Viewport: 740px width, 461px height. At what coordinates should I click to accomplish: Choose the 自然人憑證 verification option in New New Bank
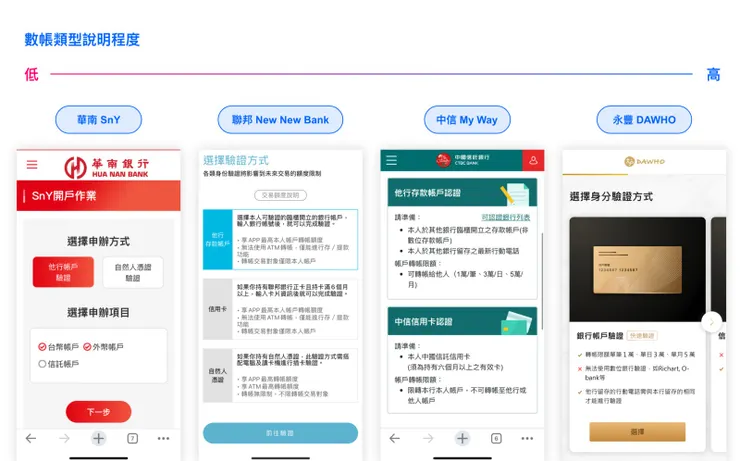(280, 376)
